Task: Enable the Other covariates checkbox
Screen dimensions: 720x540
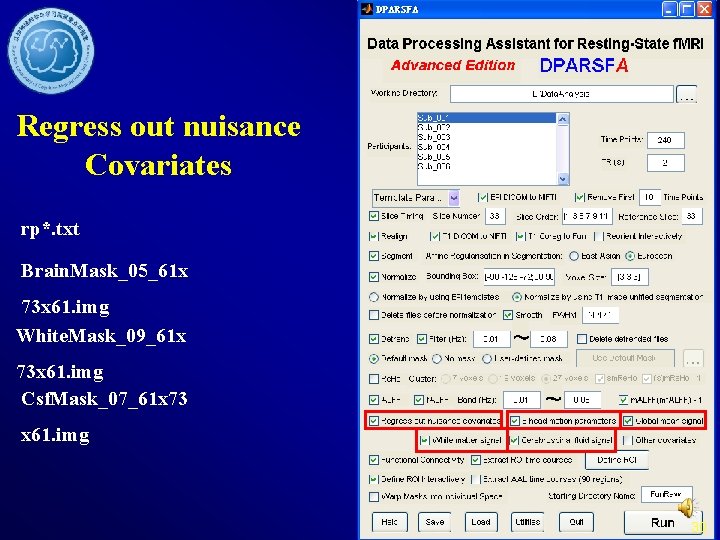Action: tap(627, 440)
